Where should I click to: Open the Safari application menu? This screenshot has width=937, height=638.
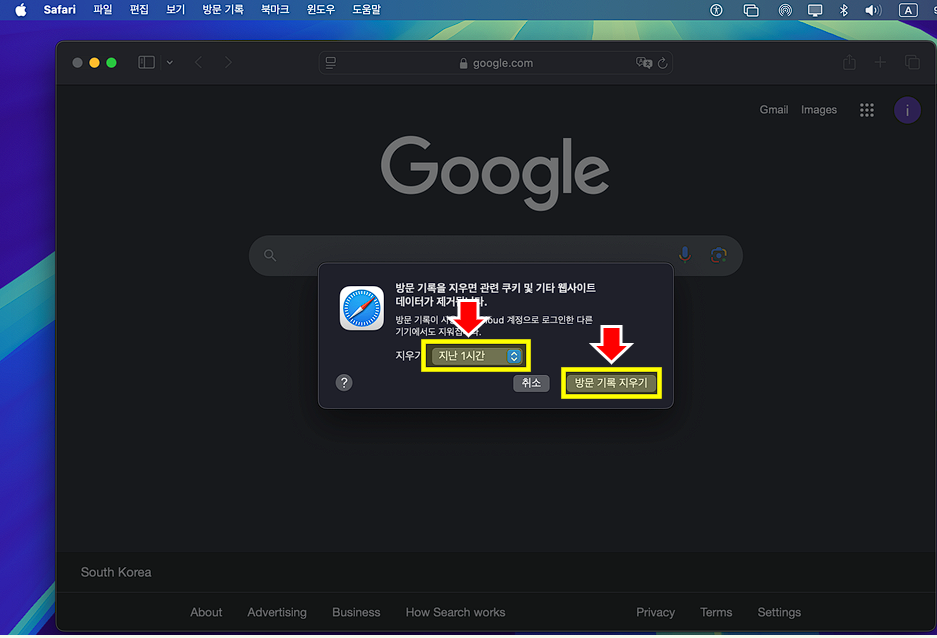[x=59, y=10]
